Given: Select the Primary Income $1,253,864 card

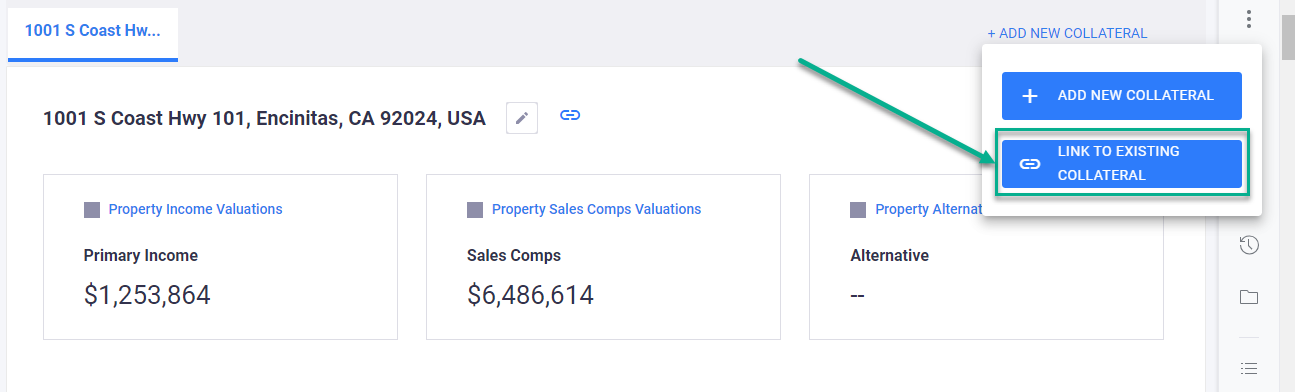Looking at the screenshot, I should point(220,257).
